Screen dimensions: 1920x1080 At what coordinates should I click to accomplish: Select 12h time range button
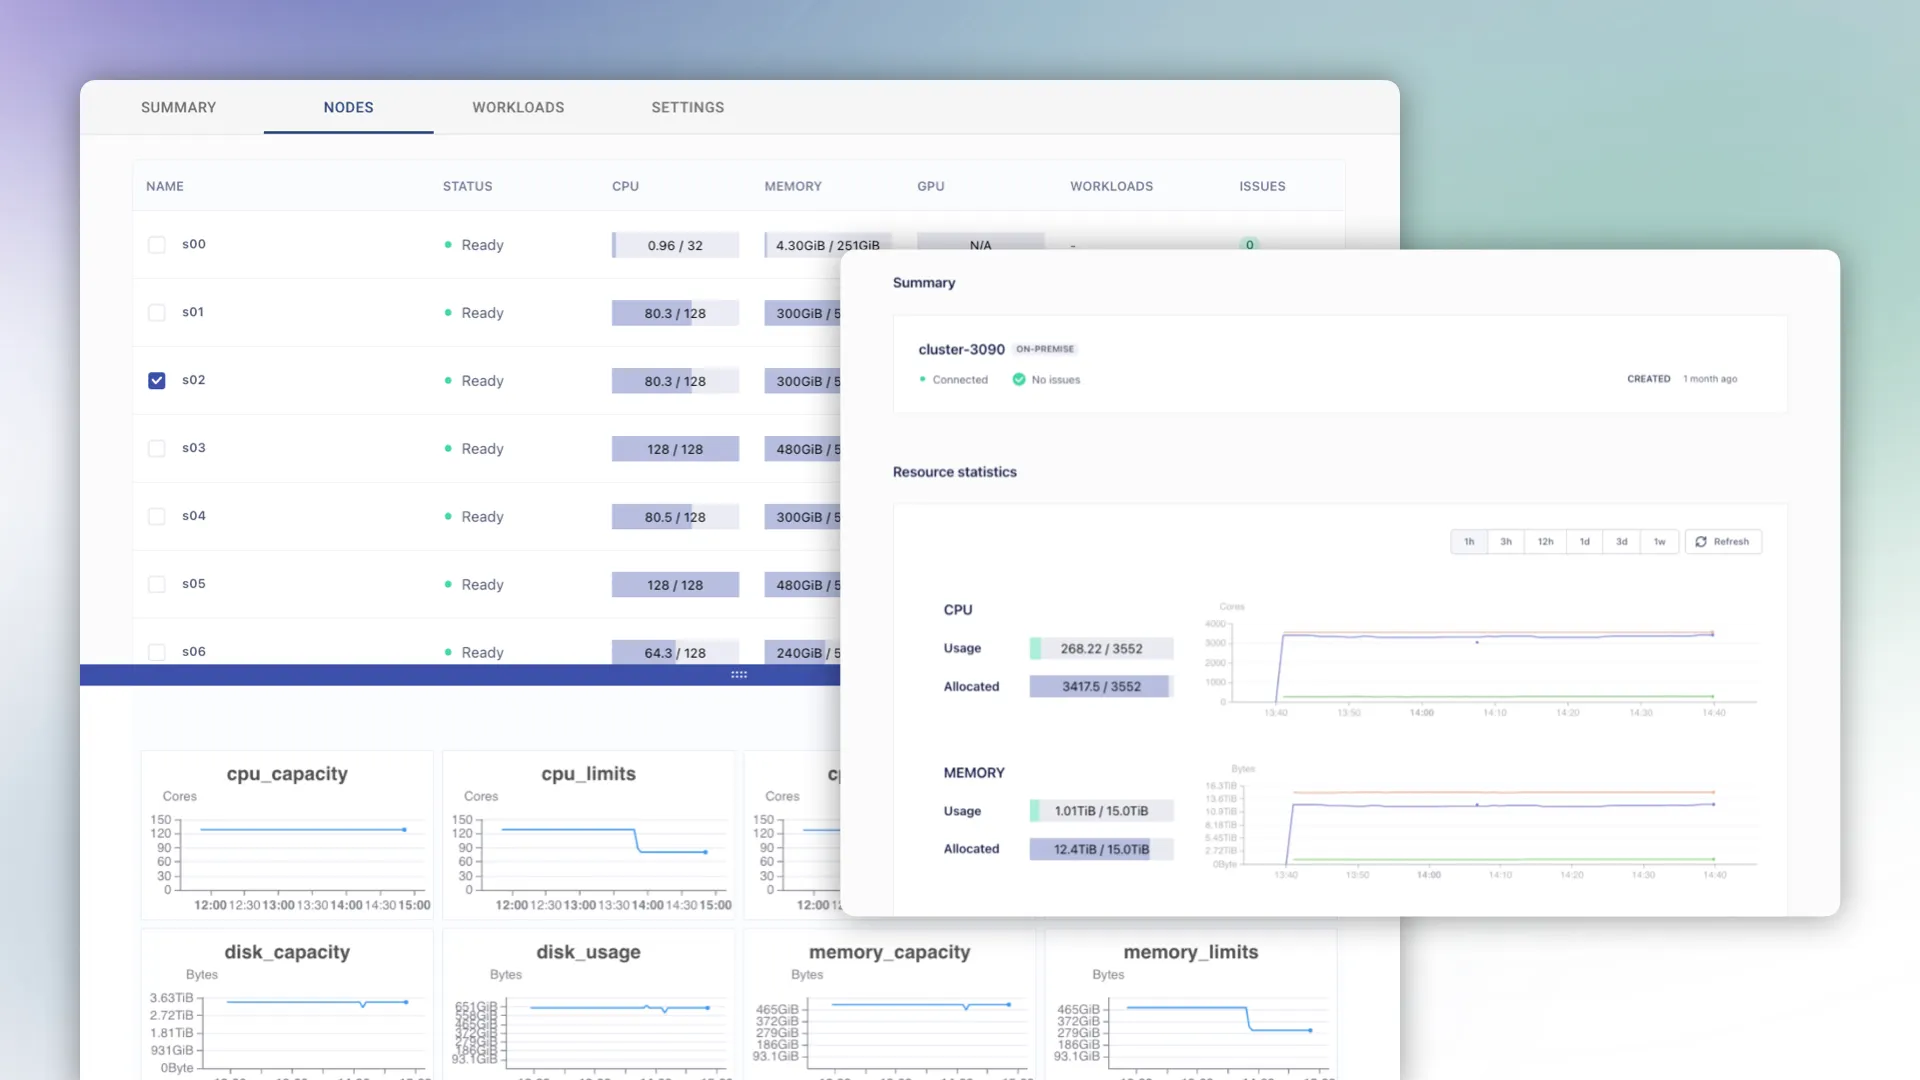[1545, 542]
